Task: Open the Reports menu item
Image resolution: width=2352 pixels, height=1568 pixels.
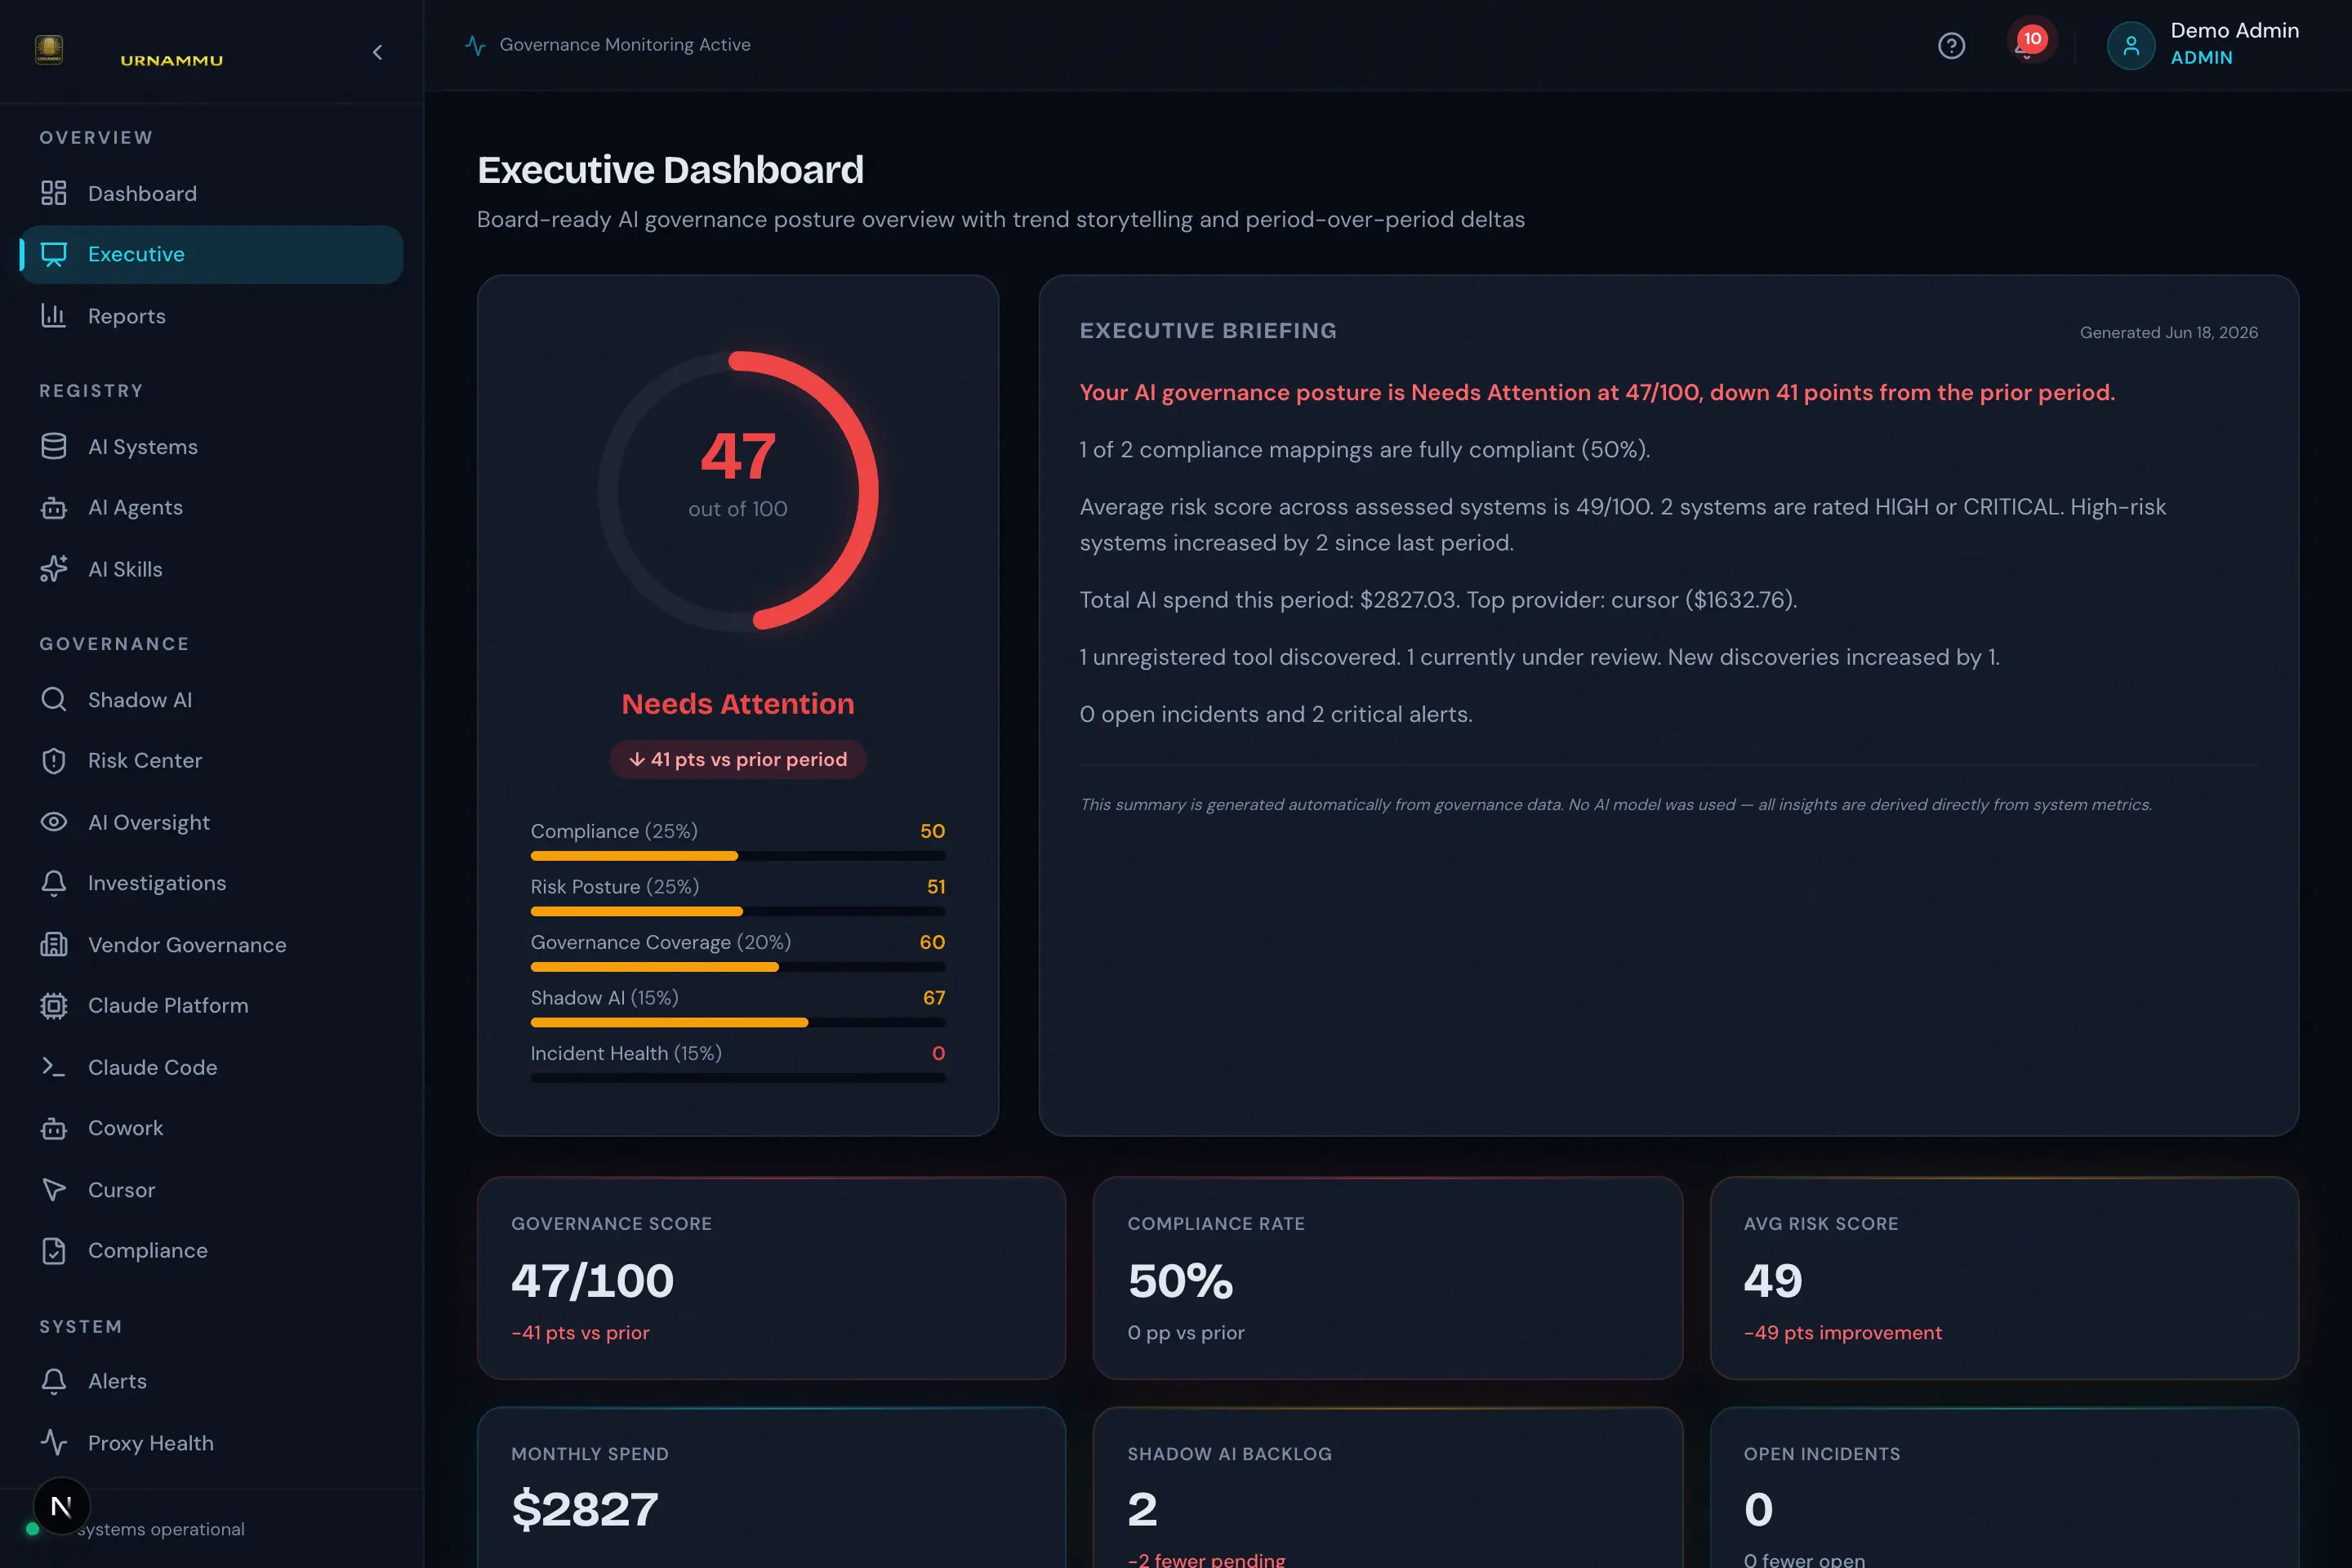Action: tap(211, 316)
